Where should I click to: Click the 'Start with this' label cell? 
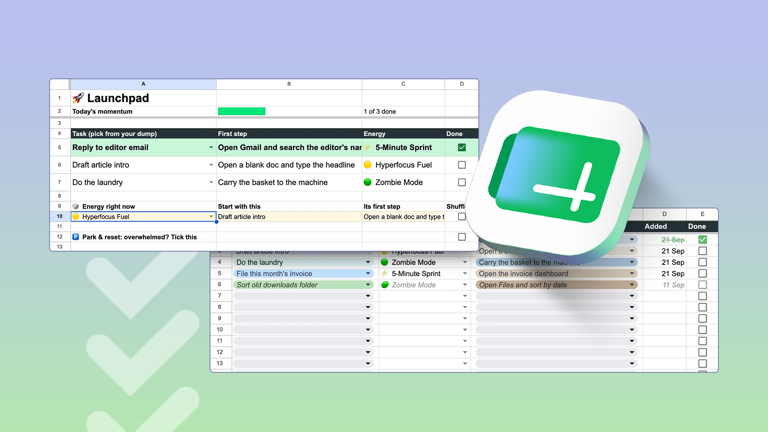pos(289,207)
